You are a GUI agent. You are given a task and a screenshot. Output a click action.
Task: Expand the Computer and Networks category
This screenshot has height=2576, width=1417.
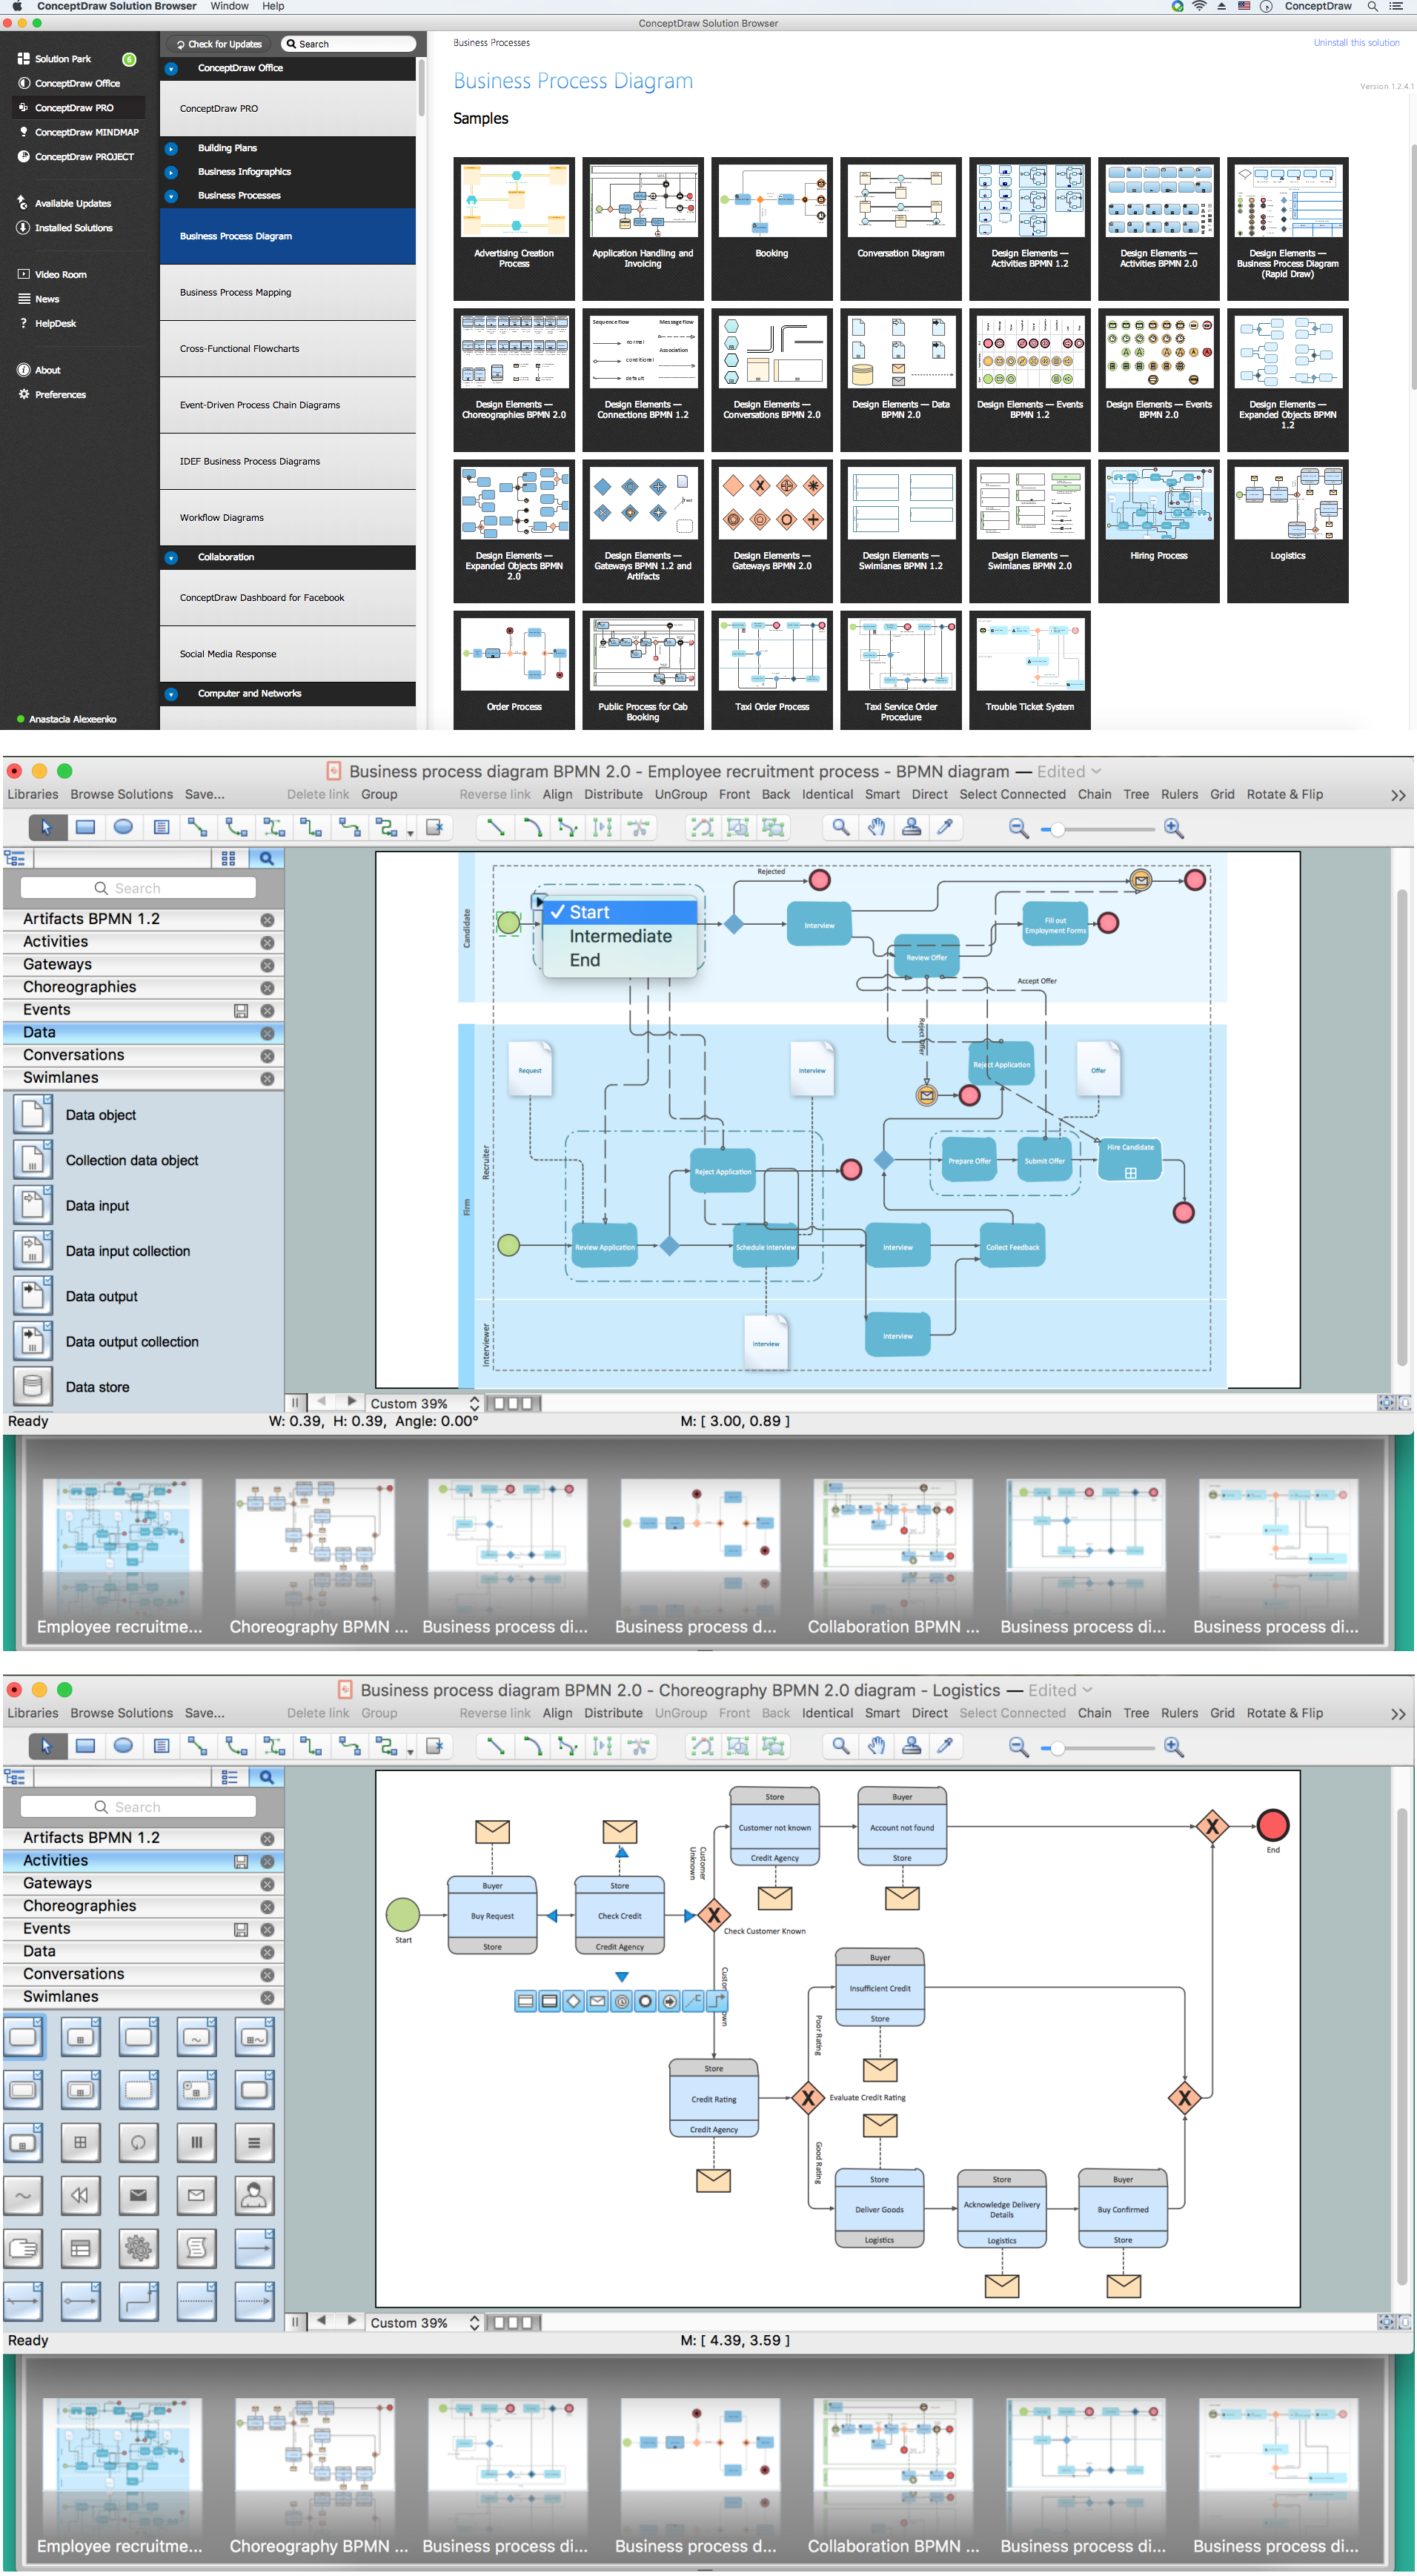[x=171, y=694]
